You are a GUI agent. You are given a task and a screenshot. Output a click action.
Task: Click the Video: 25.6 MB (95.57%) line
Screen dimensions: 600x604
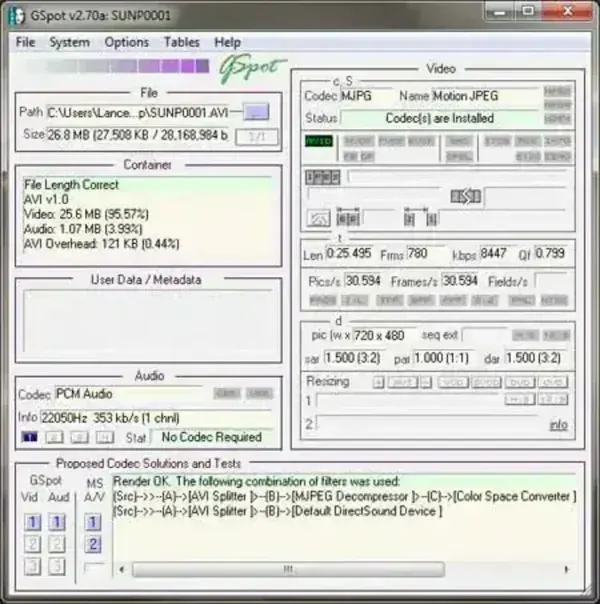[86, 214]
